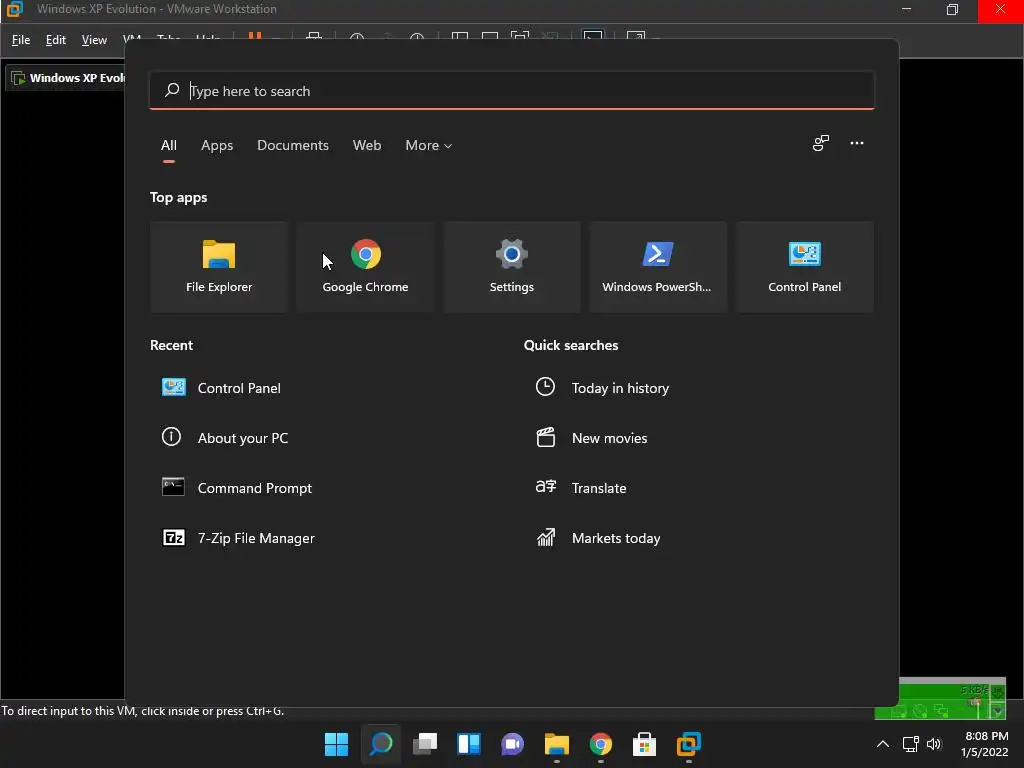1024x768 pixels.
Task: Open the network status tray icon
Action: click(910, 744)
